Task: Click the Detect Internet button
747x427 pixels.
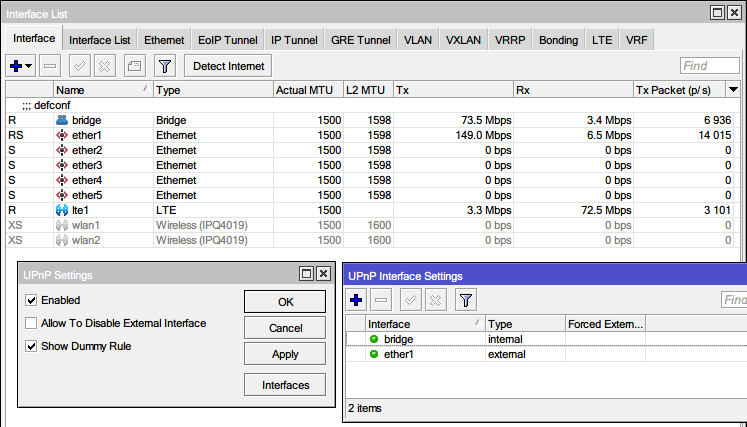Action: click(228, 66)
